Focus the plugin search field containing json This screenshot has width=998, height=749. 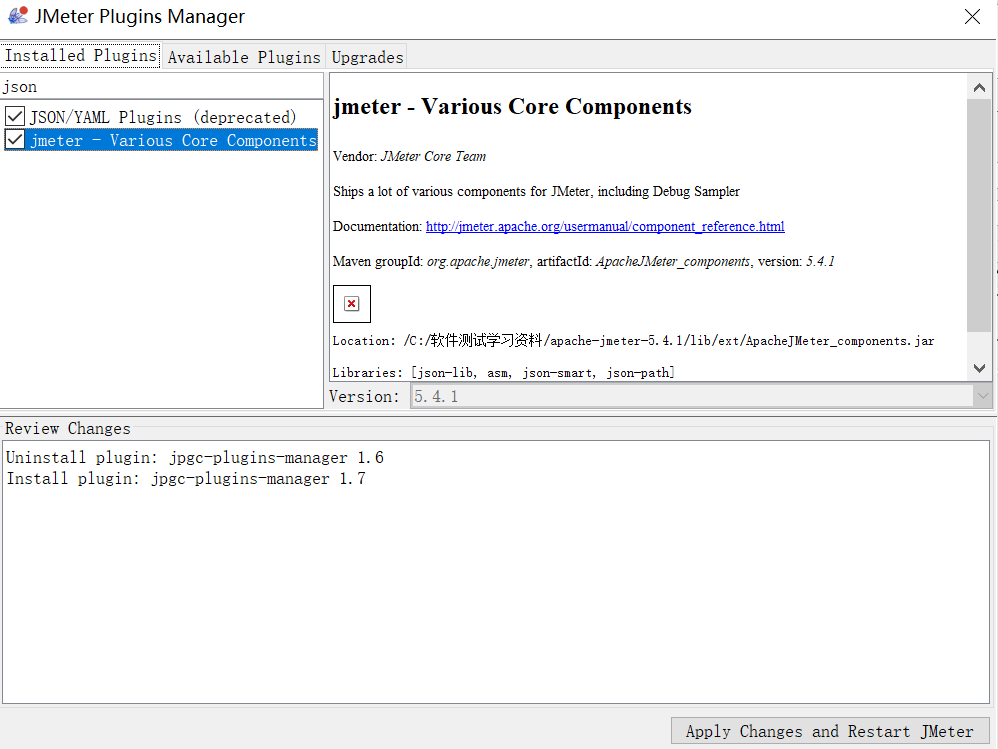click(161, 87)
